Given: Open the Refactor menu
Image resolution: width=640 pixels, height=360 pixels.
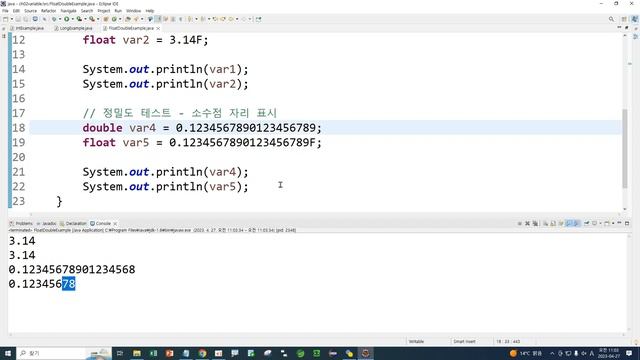Looking at the screenshot, I should coord(48,11).
